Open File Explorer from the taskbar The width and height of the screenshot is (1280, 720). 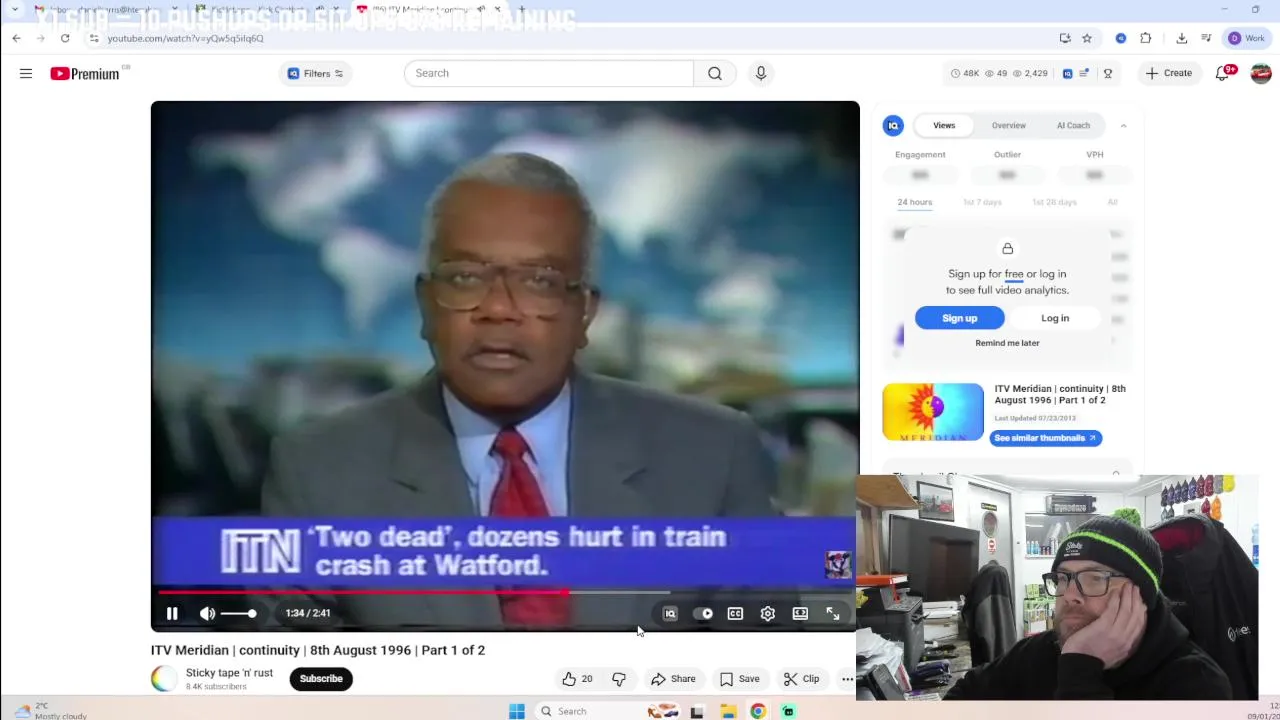pyautogui.click(x=728, y=711)
